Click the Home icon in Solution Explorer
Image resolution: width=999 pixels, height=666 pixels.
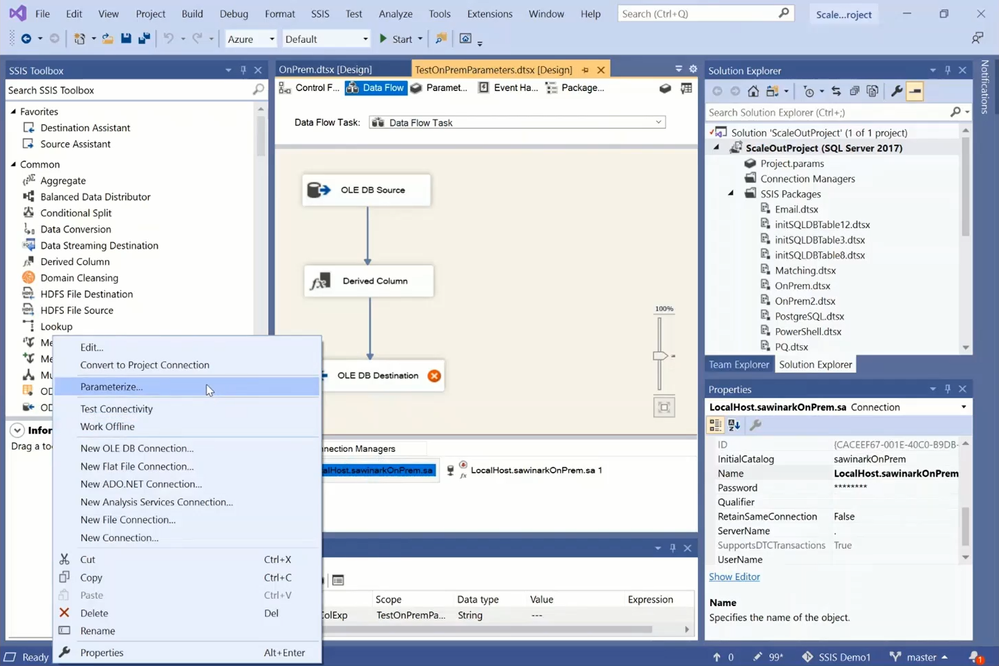pyautogui.click(x=753, y=91)
